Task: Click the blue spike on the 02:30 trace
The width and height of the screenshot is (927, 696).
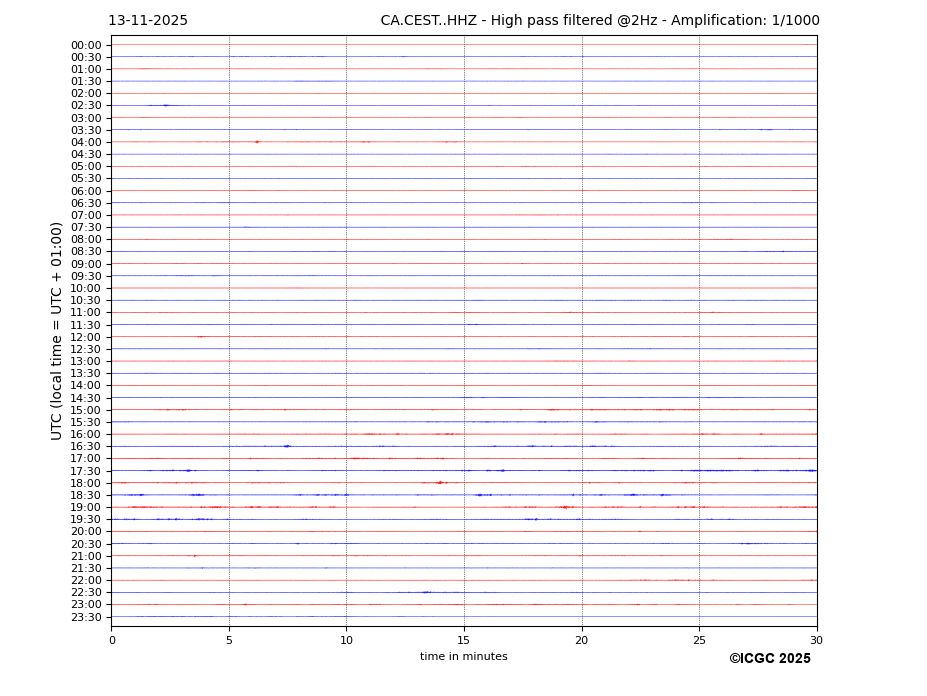Action: point(166,105)
